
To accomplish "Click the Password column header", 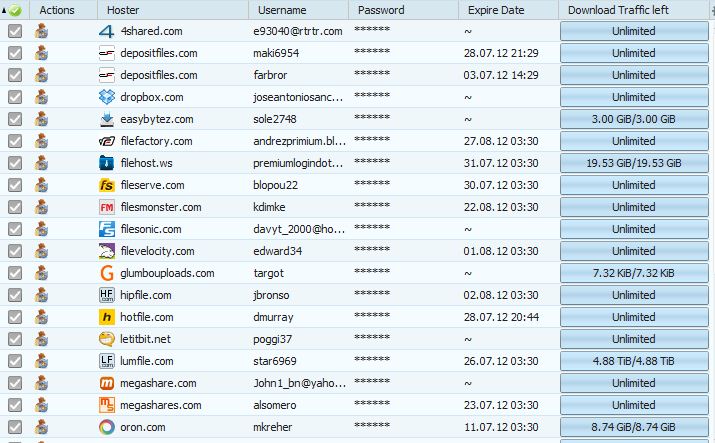I will pos(404,10).
